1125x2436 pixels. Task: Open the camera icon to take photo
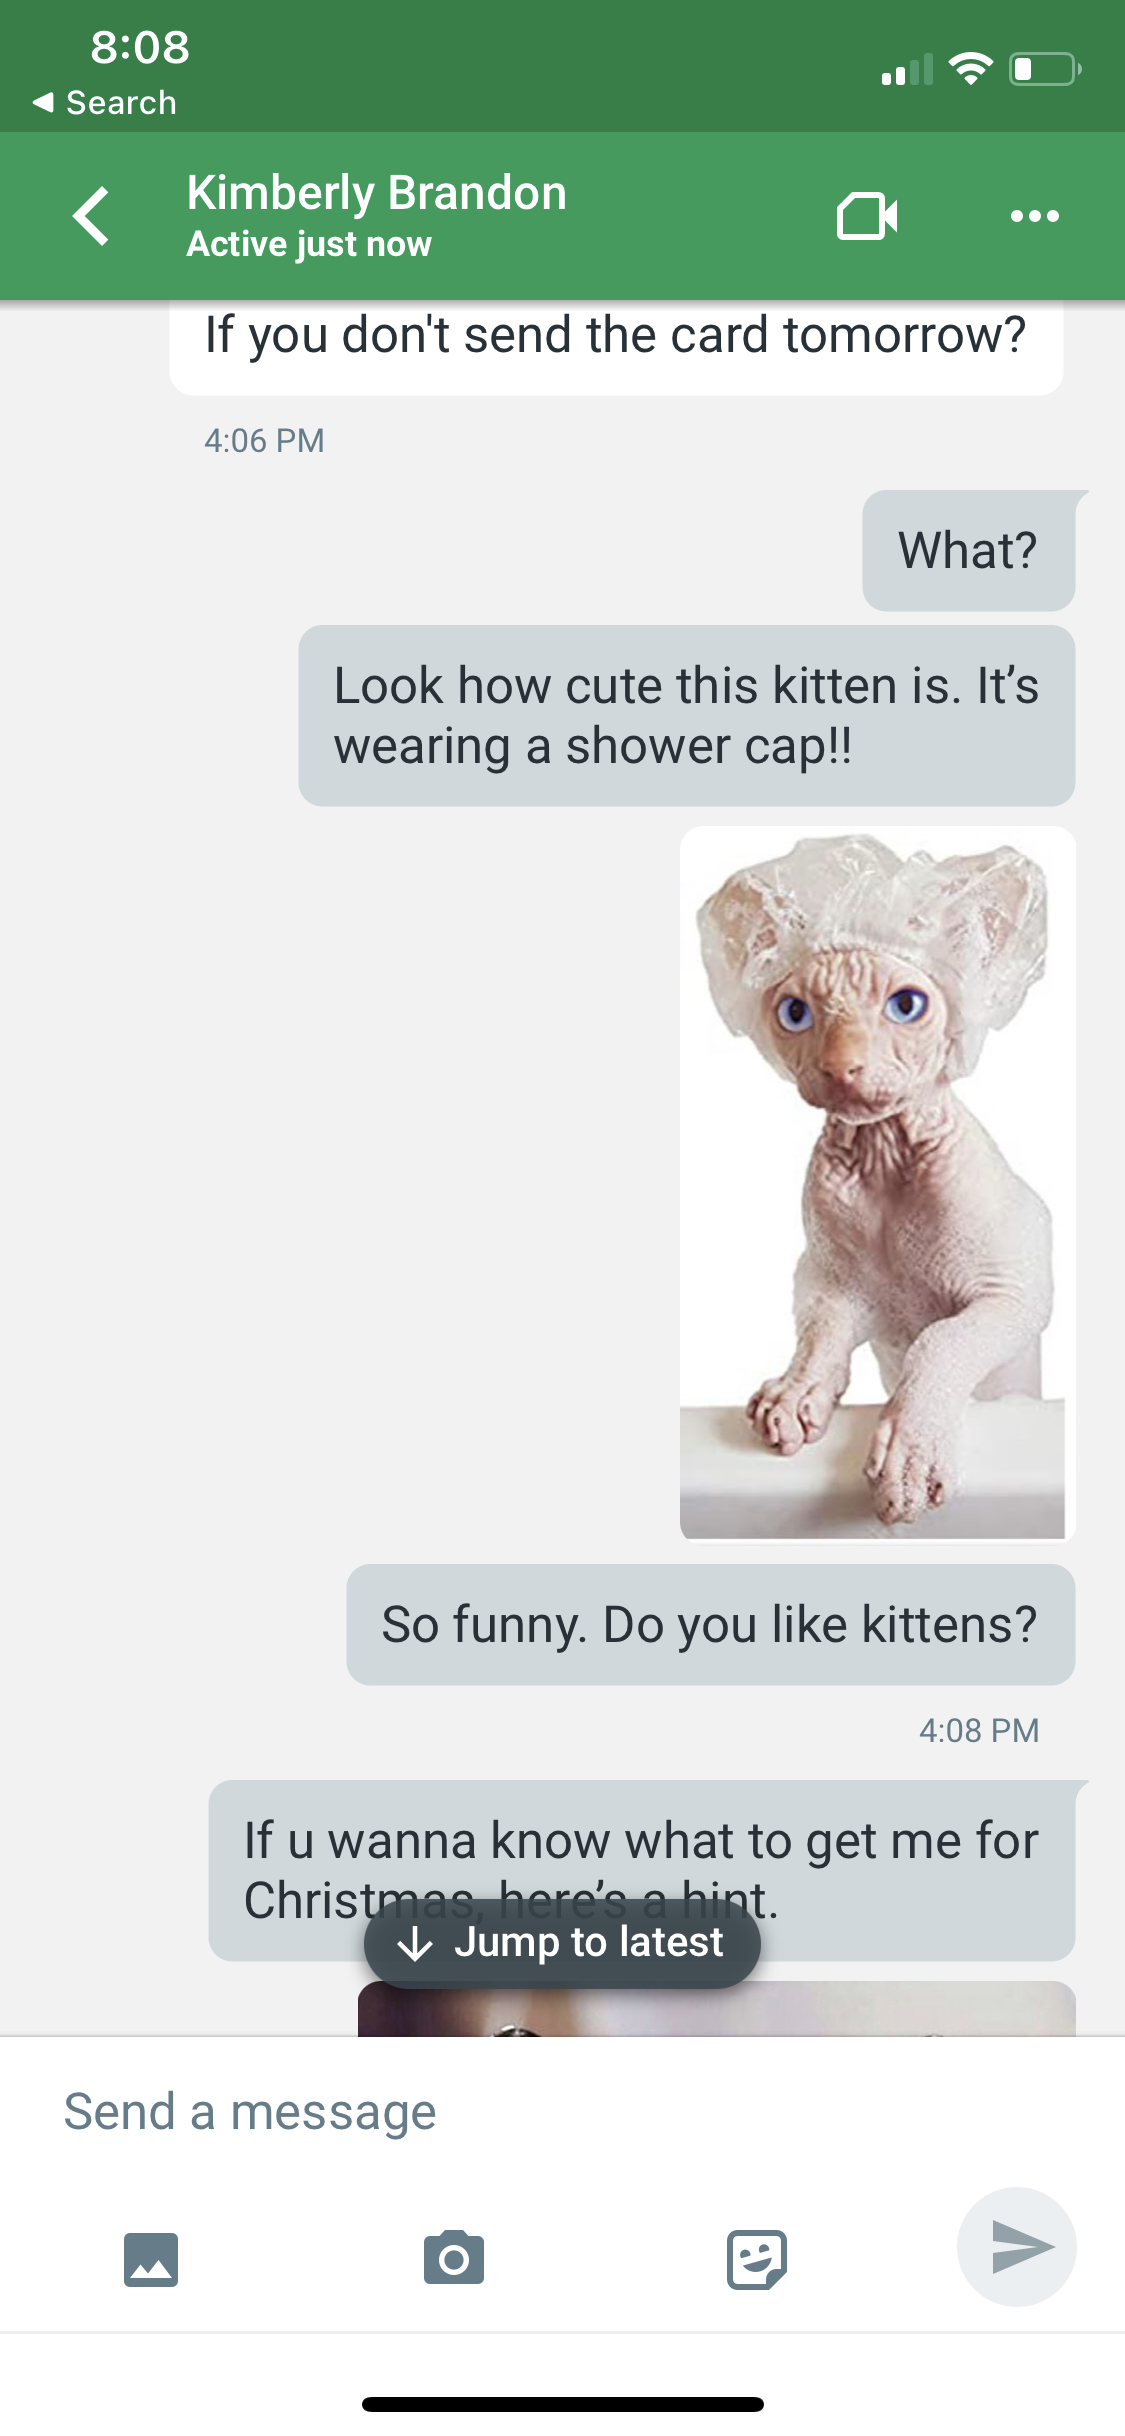pyautogui.click(x=454, y=2258)
